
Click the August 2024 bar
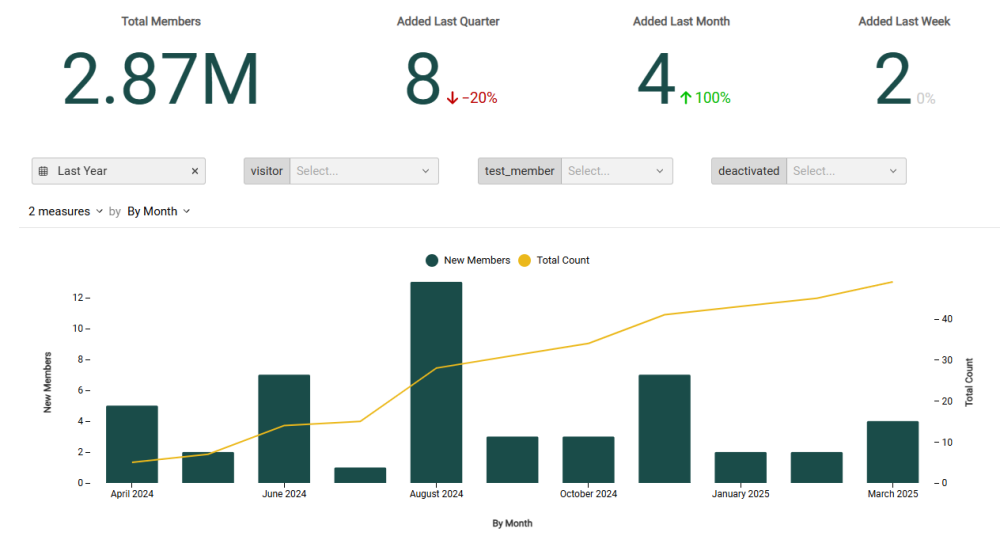(436, 382)
